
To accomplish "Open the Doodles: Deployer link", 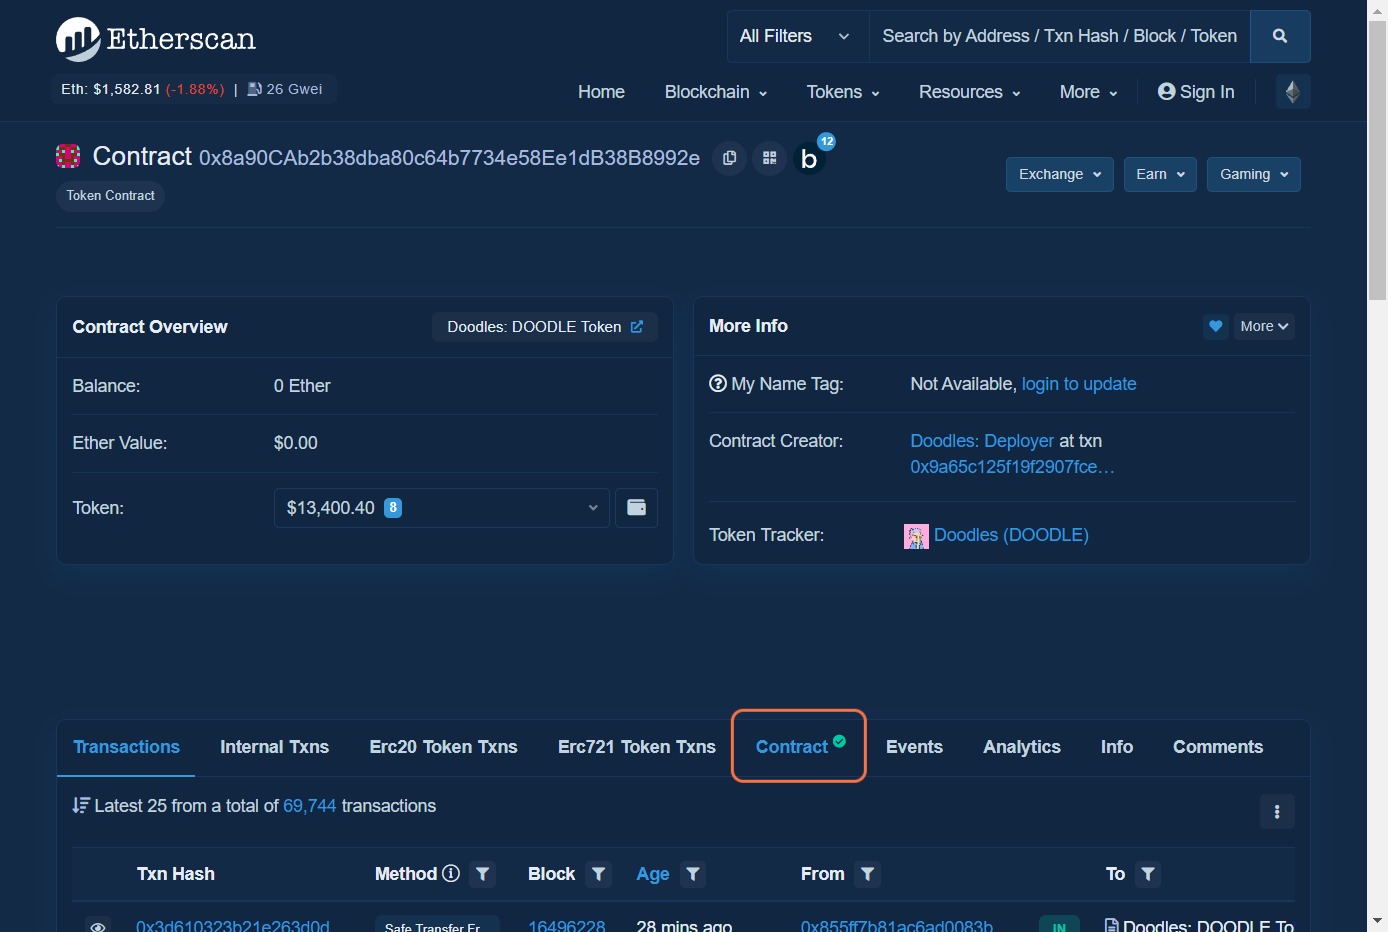I will pyautogui.click(x=982, y=441).
